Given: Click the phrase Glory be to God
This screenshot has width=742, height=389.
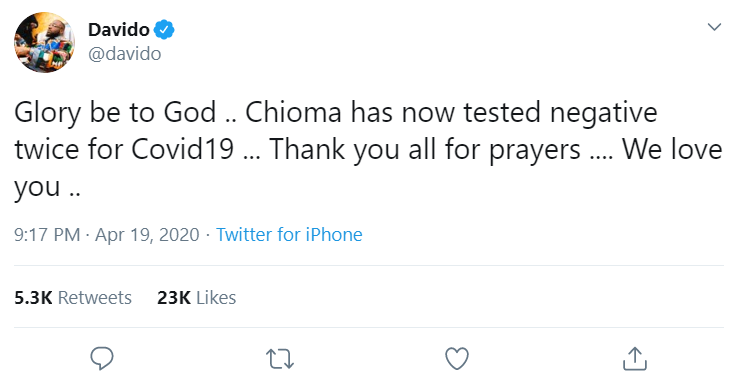Looking at the screenshot, I should pos(115,114).
